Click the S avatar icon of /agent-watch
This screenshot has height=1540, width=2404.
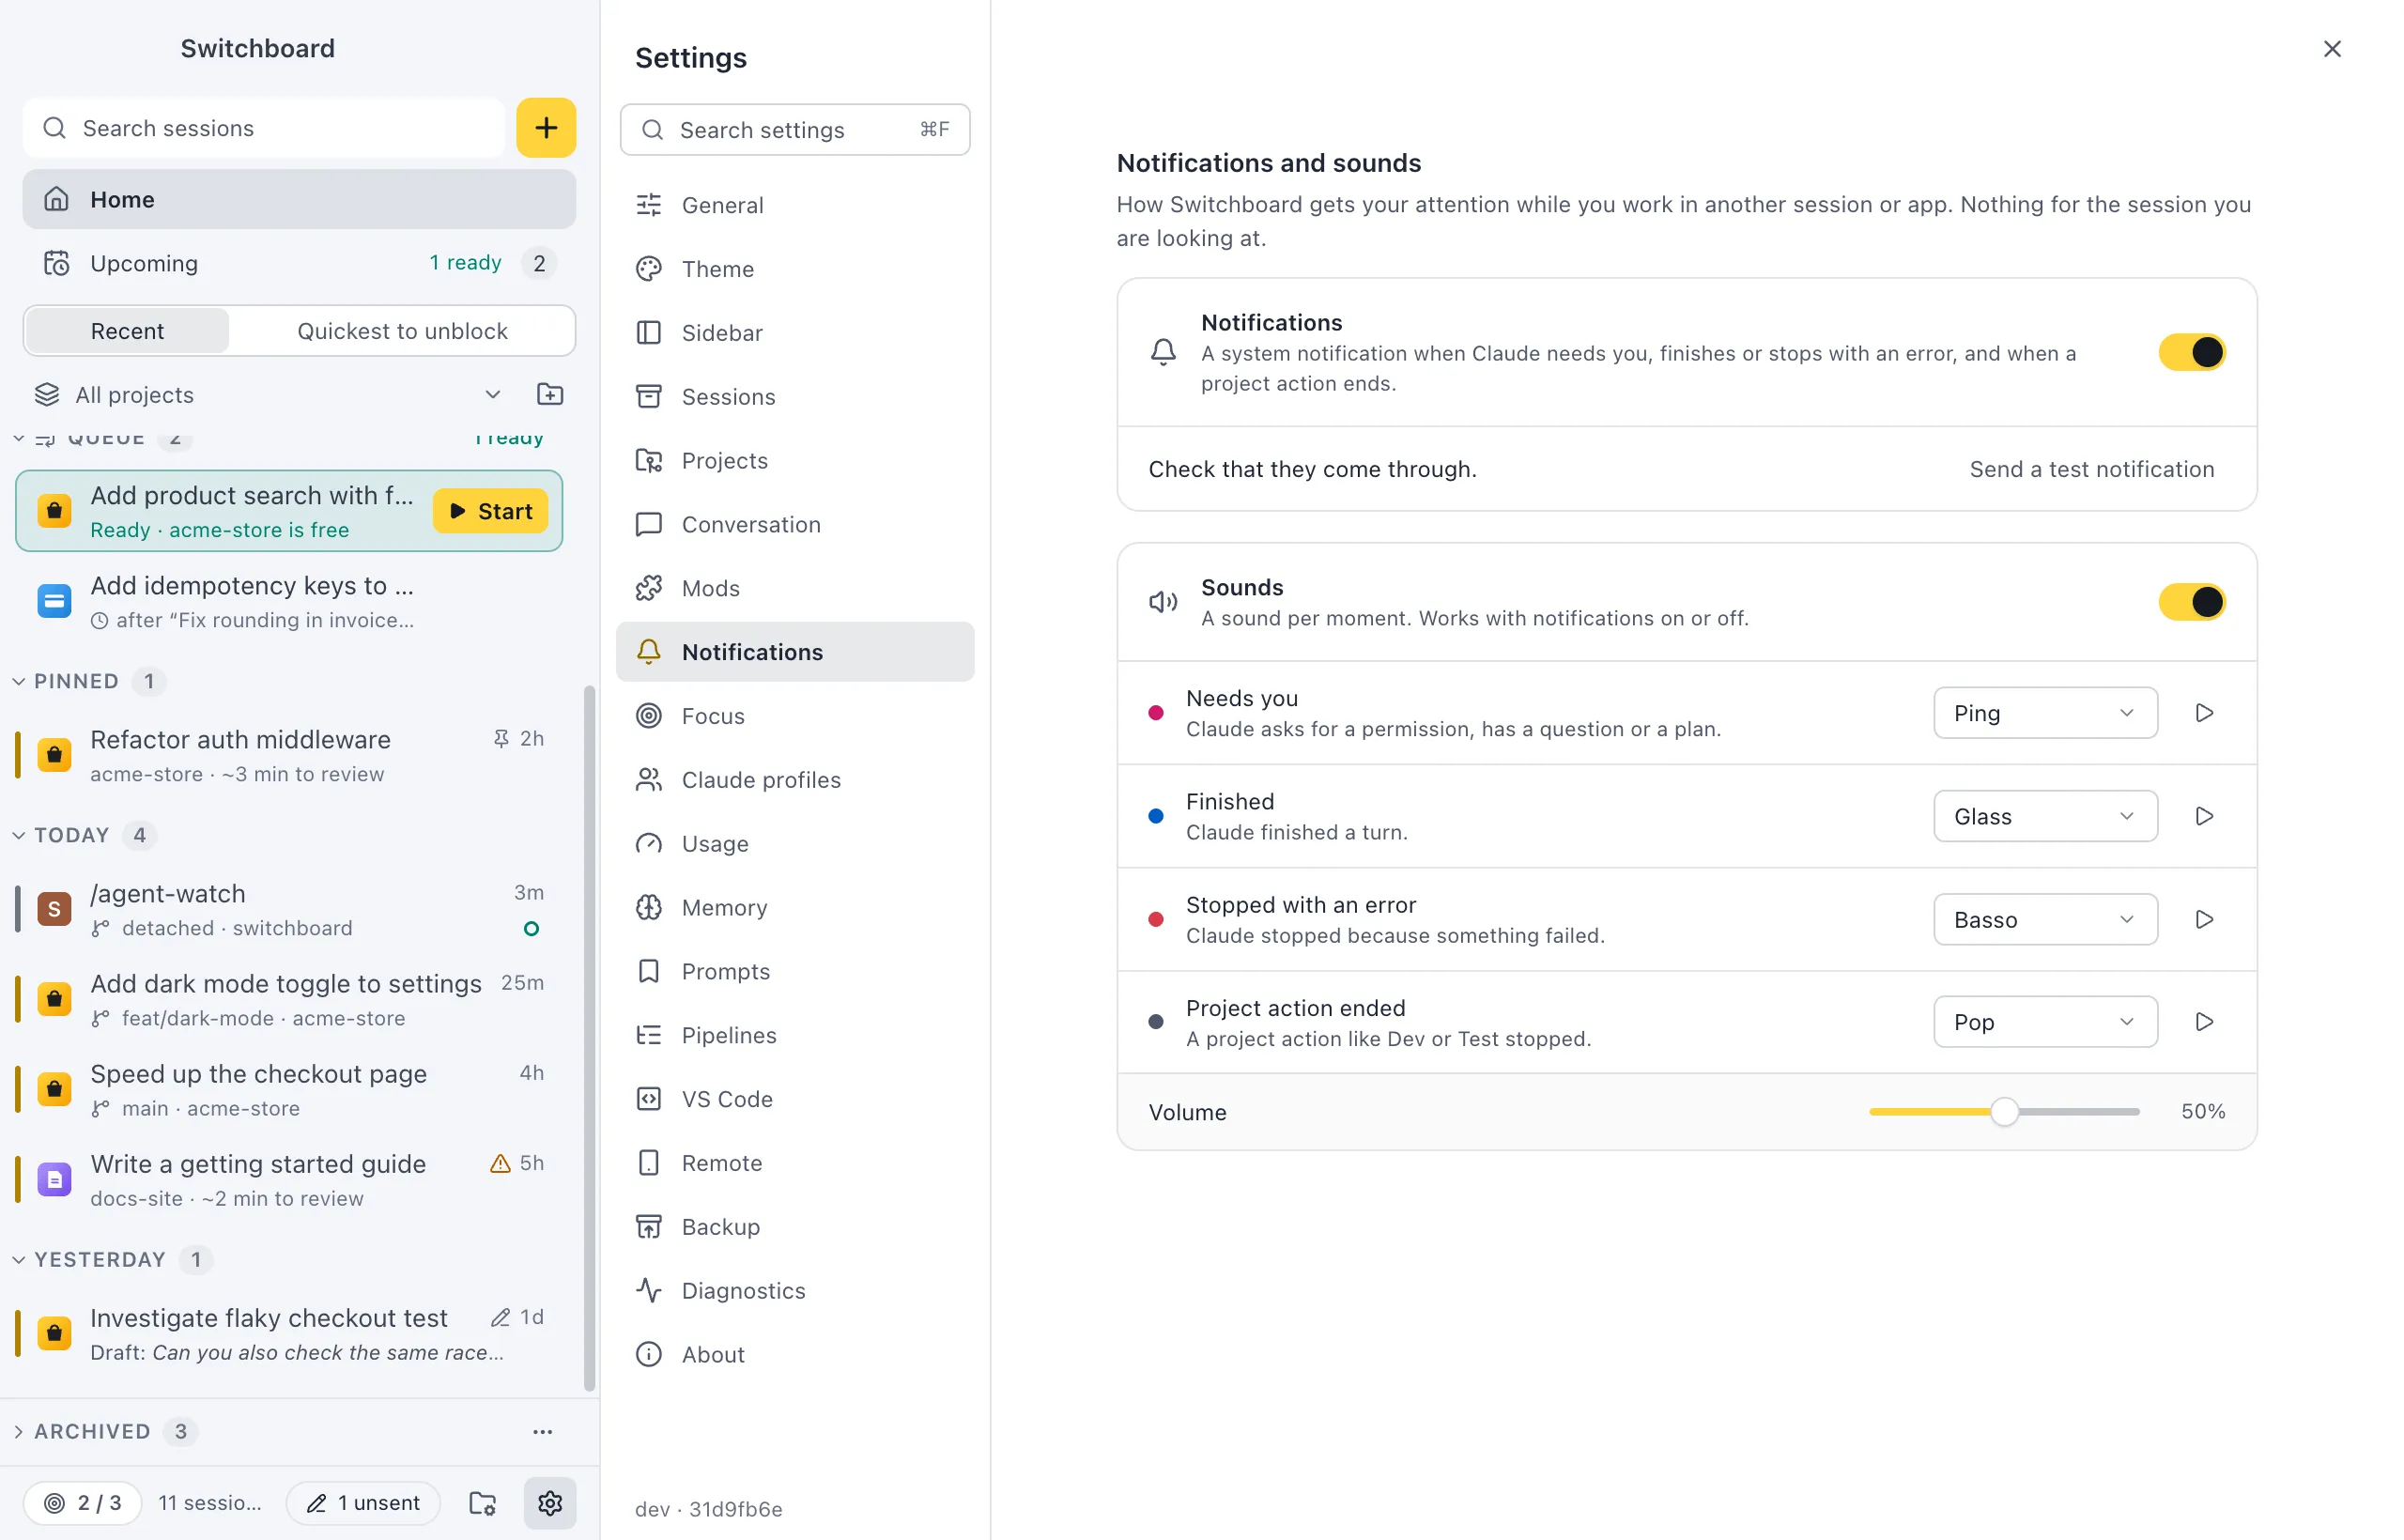(x=55, y=908)
